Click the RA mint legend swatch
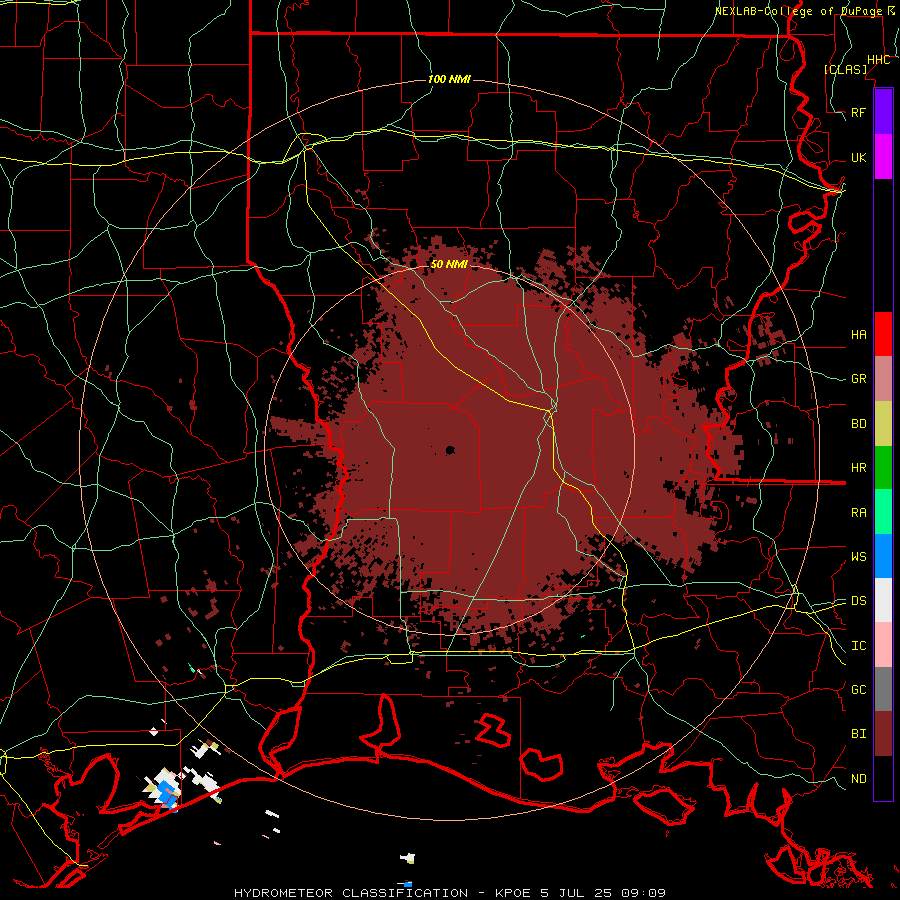Viewport: 900px width, 900px height. point(883,512)
